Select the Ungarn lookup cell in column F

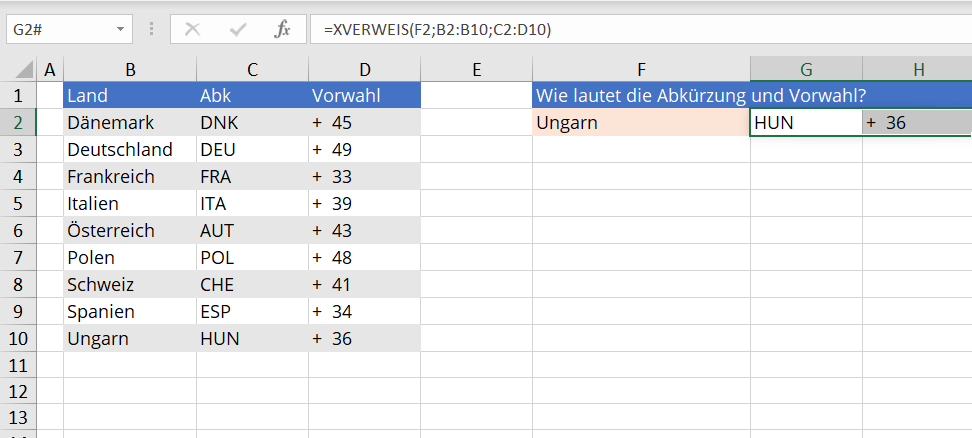coord(641,123)
